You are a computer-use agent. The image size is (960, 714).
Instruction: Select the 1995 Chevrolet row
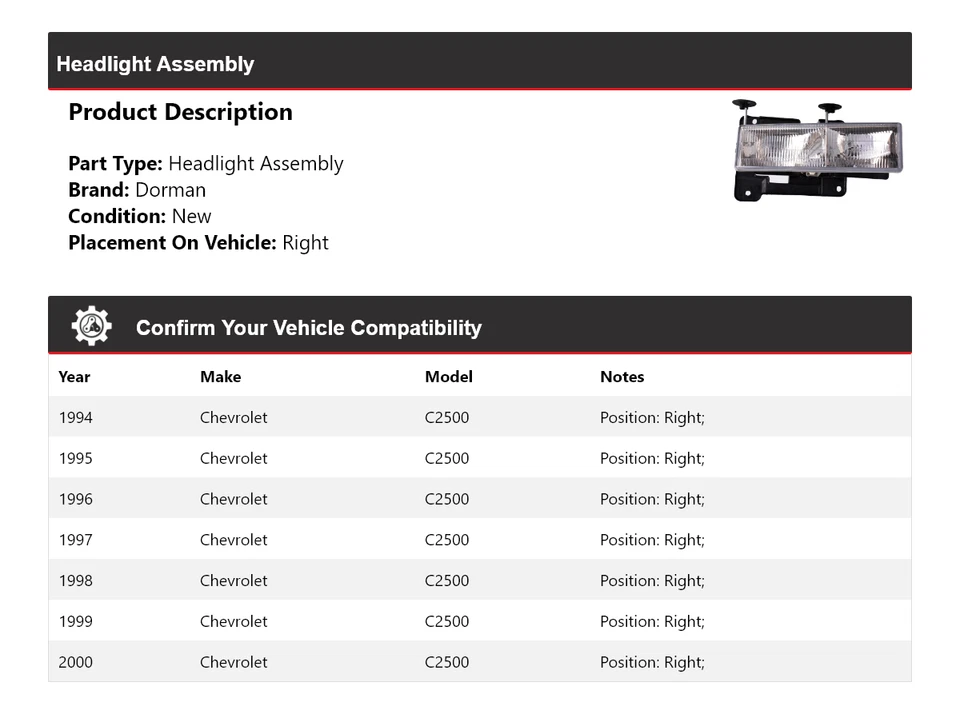[x=233, y=459]
